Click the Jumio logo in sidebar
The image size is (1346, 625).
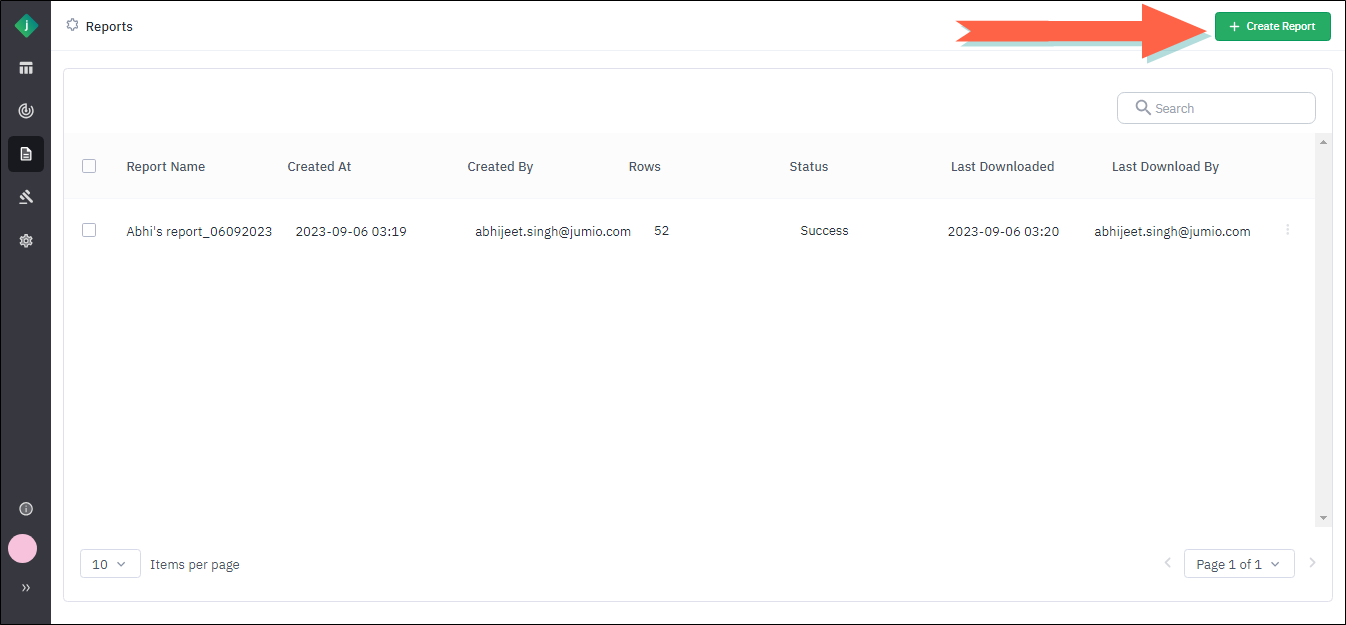point(26,27)
